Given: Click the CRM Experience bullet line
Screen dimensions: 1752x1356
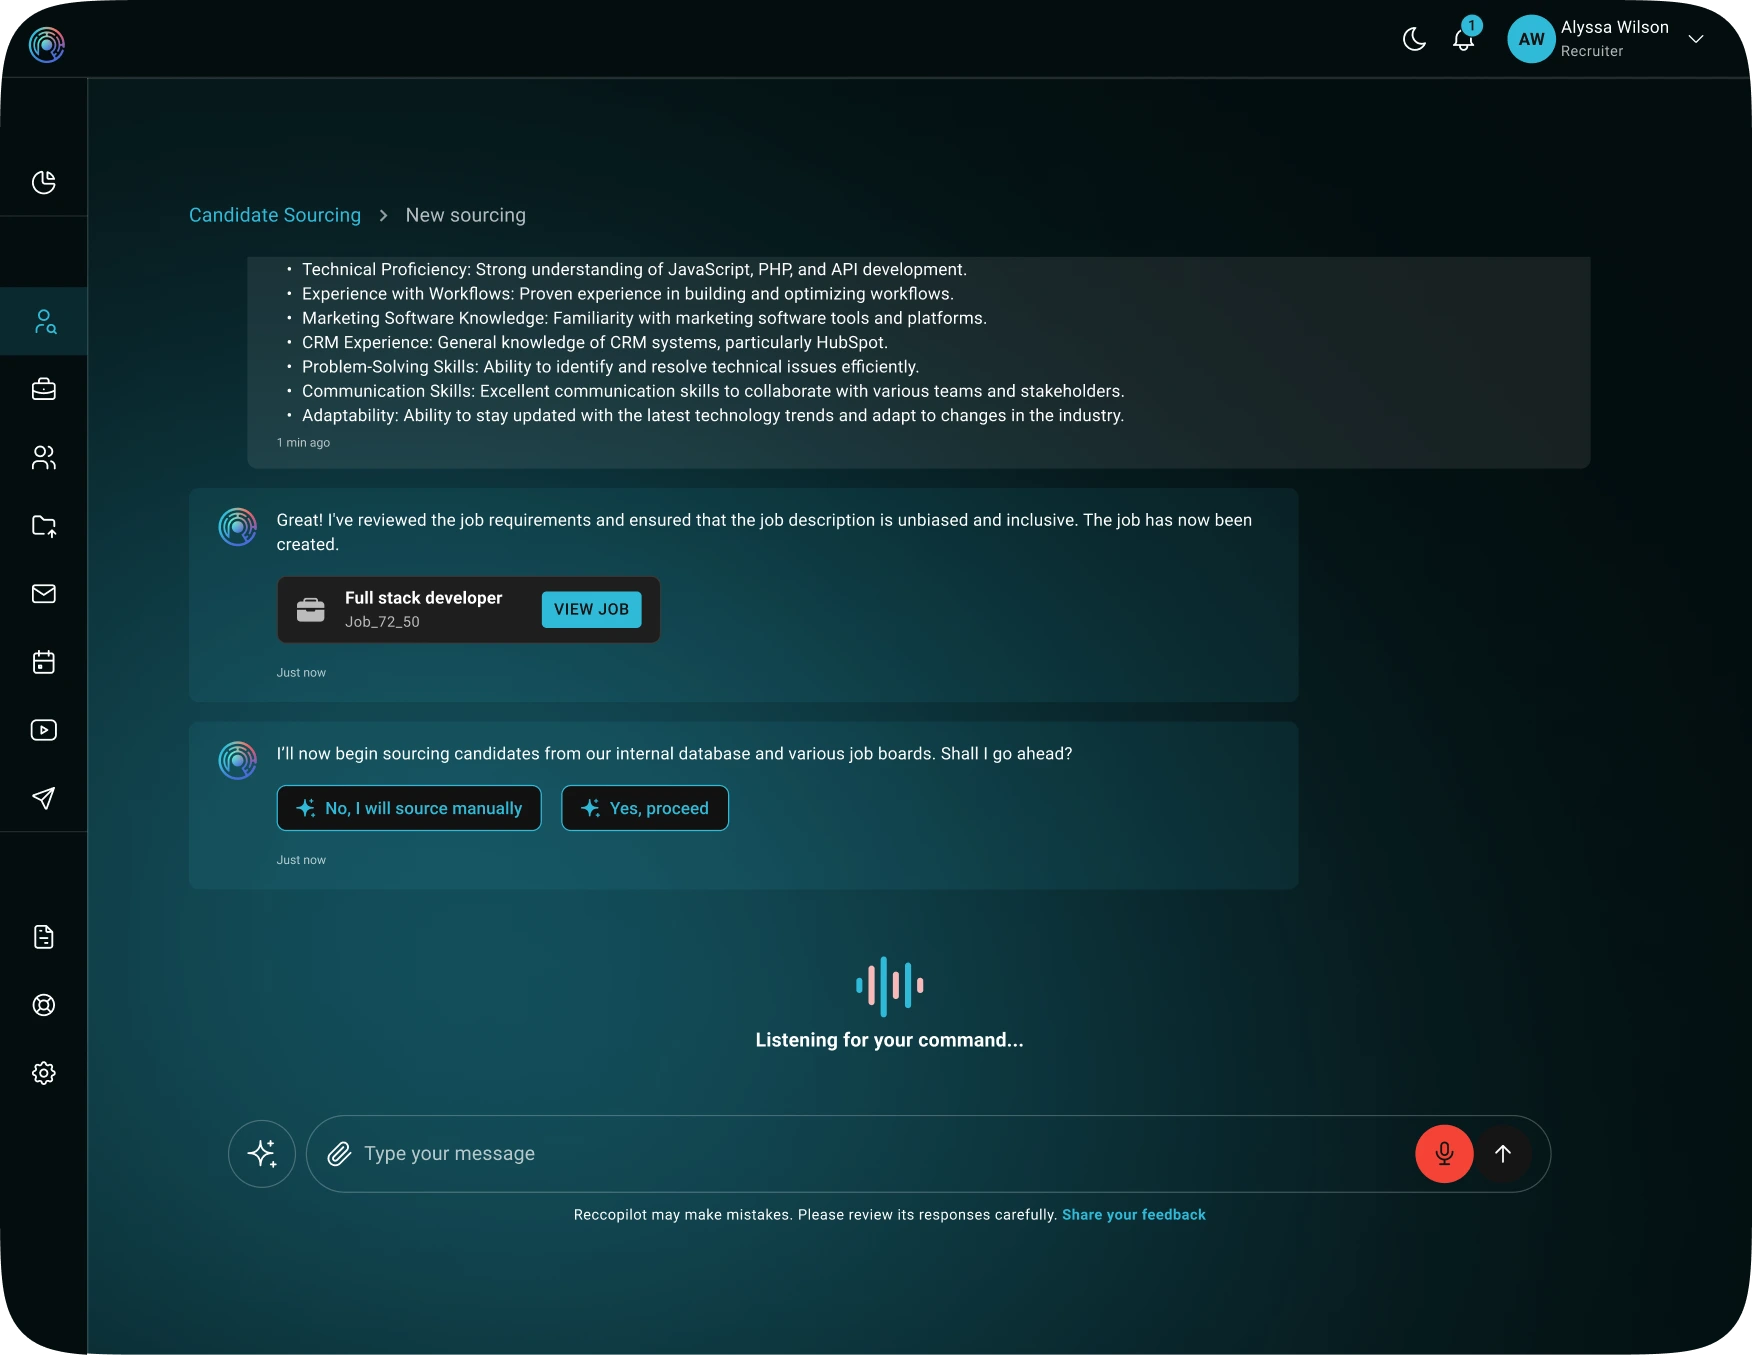Looking at the screenshot, I should pos(595,343).
